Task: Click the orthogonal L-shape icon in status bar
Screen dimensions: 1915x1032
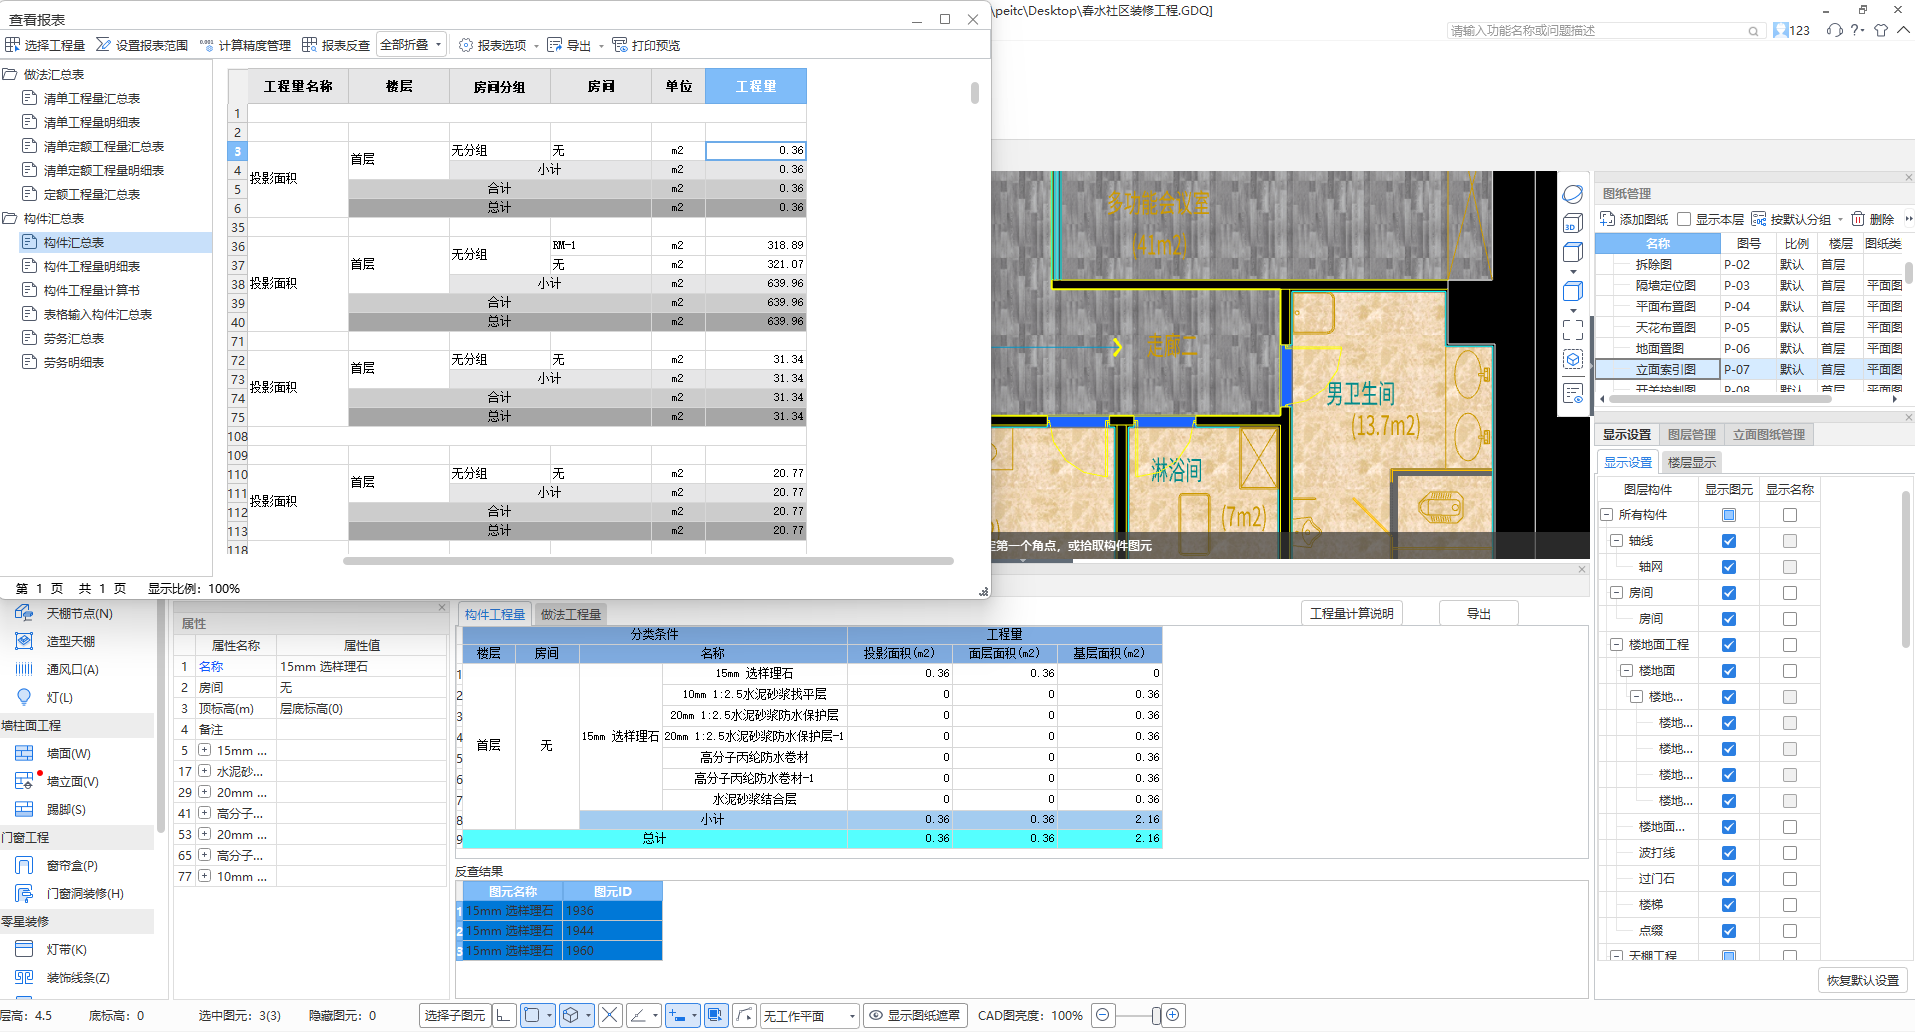Action: coord(503,1015)
